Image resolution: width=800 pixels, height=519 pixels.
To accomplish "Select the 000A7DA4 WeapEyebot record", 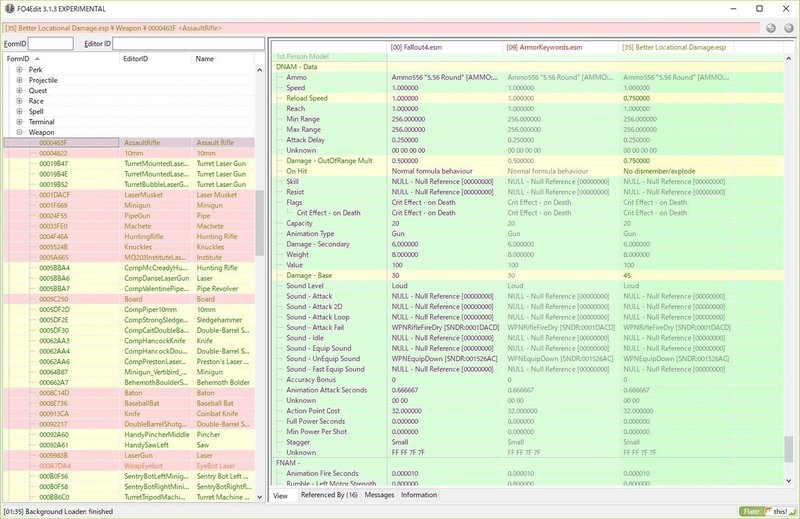I will tap(129, 465).
